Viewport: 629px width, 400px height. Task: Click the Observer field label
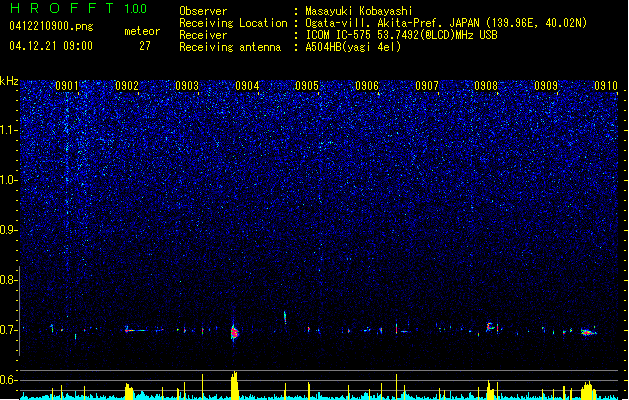203,11
